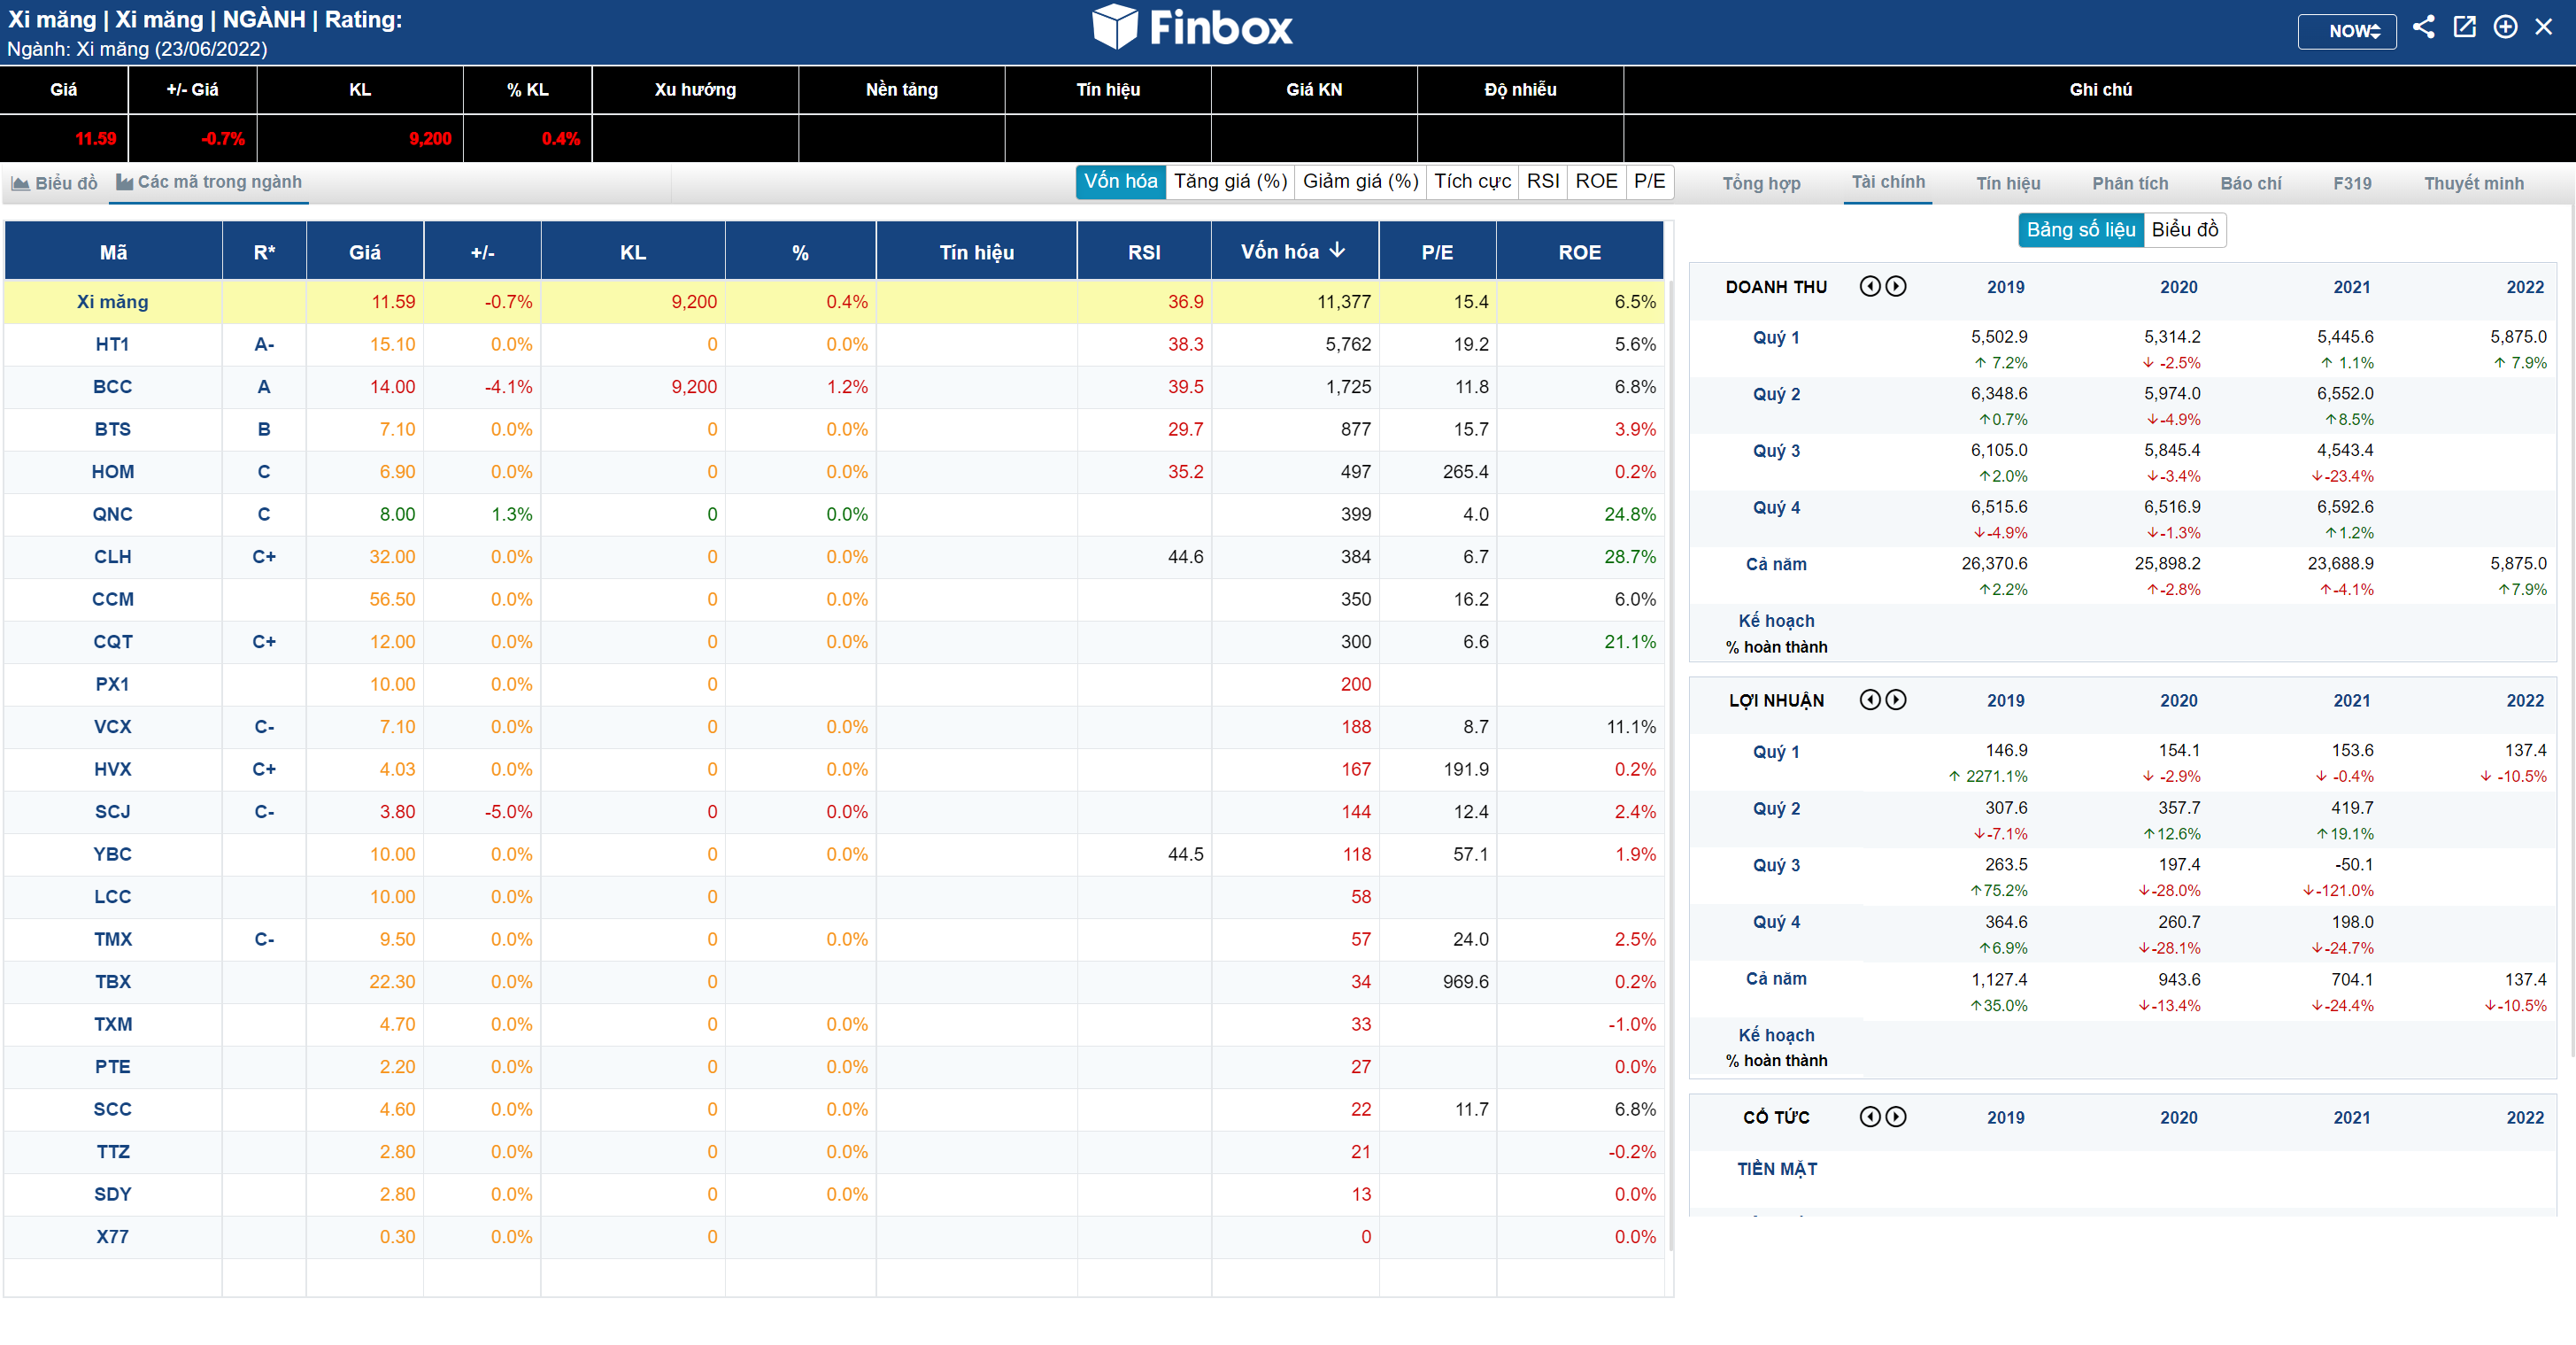Select the Vốn hóa filter

(x=1120, y=182)
